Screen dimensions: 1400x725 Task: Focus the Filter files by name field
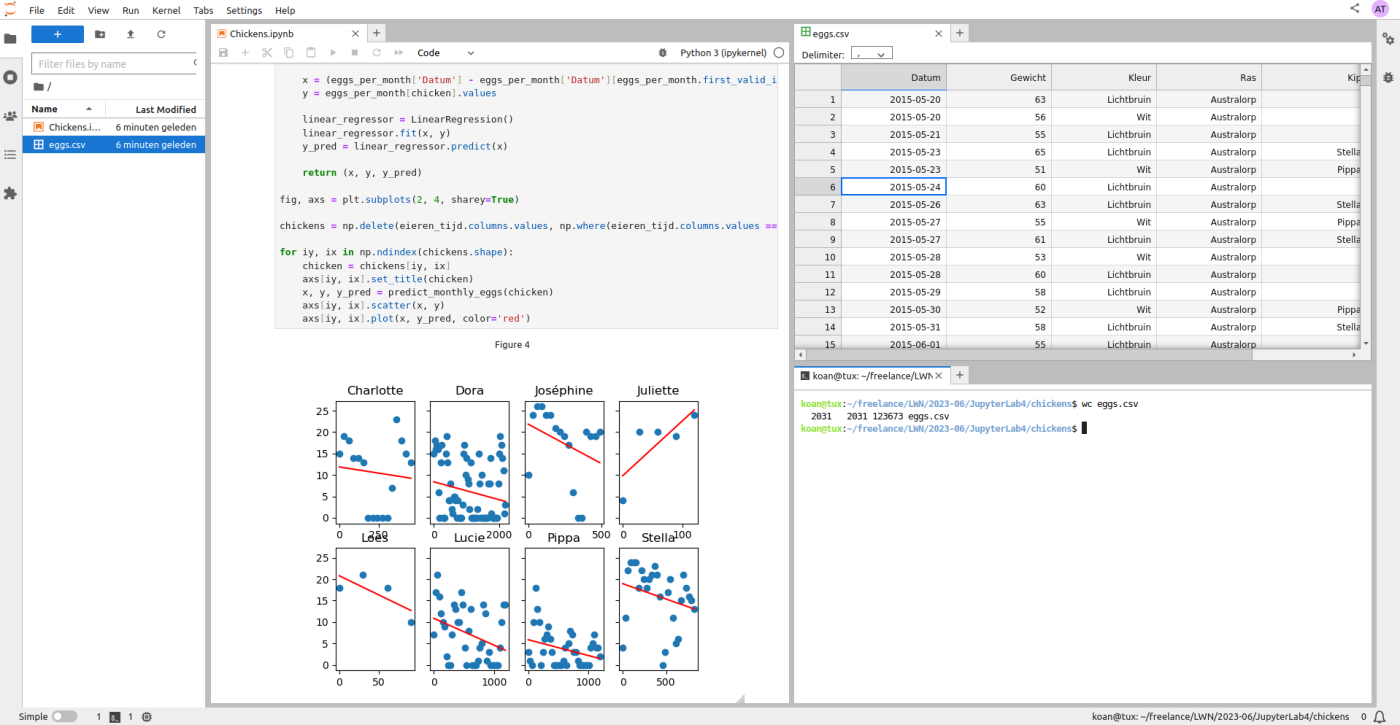point(114,64)
